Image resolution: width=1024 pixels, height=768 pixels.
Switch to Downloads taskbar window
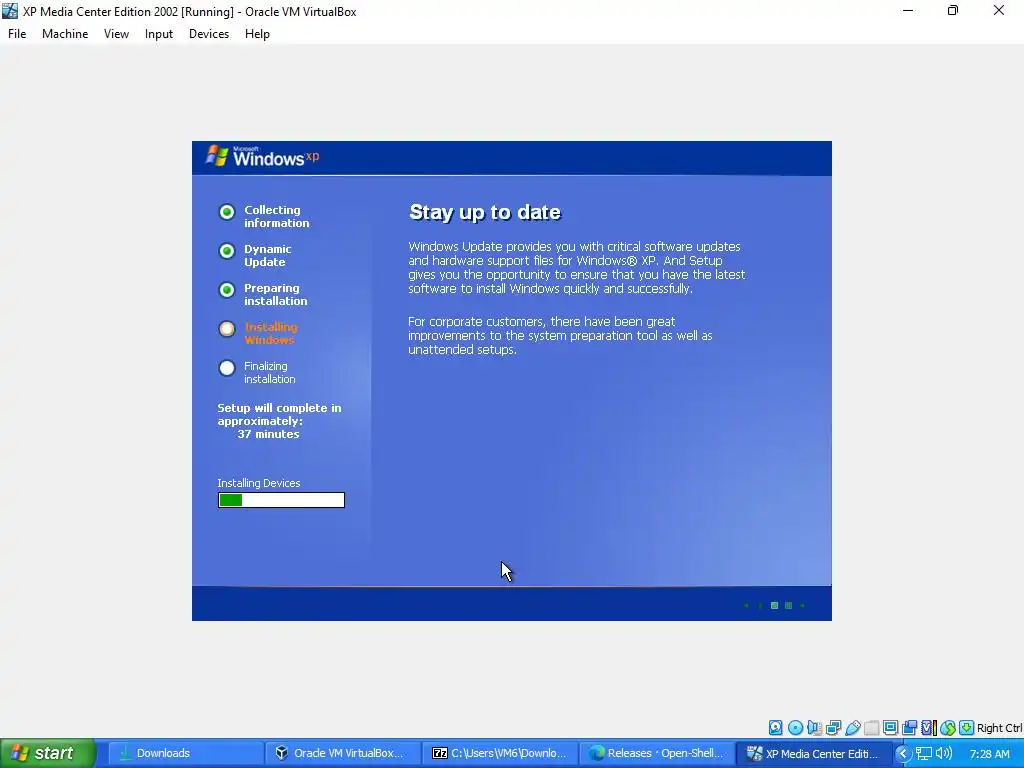(185, 753)
